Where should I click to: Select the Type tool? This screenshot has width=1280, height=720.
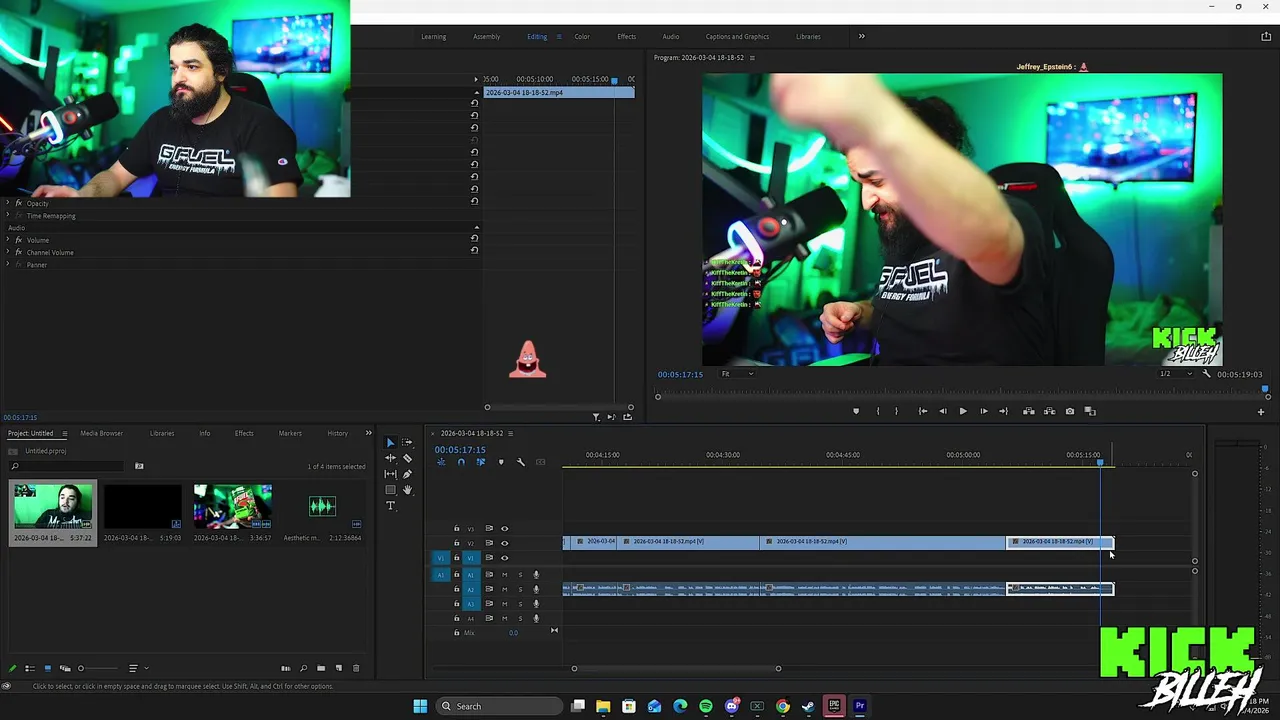(390, 506)
